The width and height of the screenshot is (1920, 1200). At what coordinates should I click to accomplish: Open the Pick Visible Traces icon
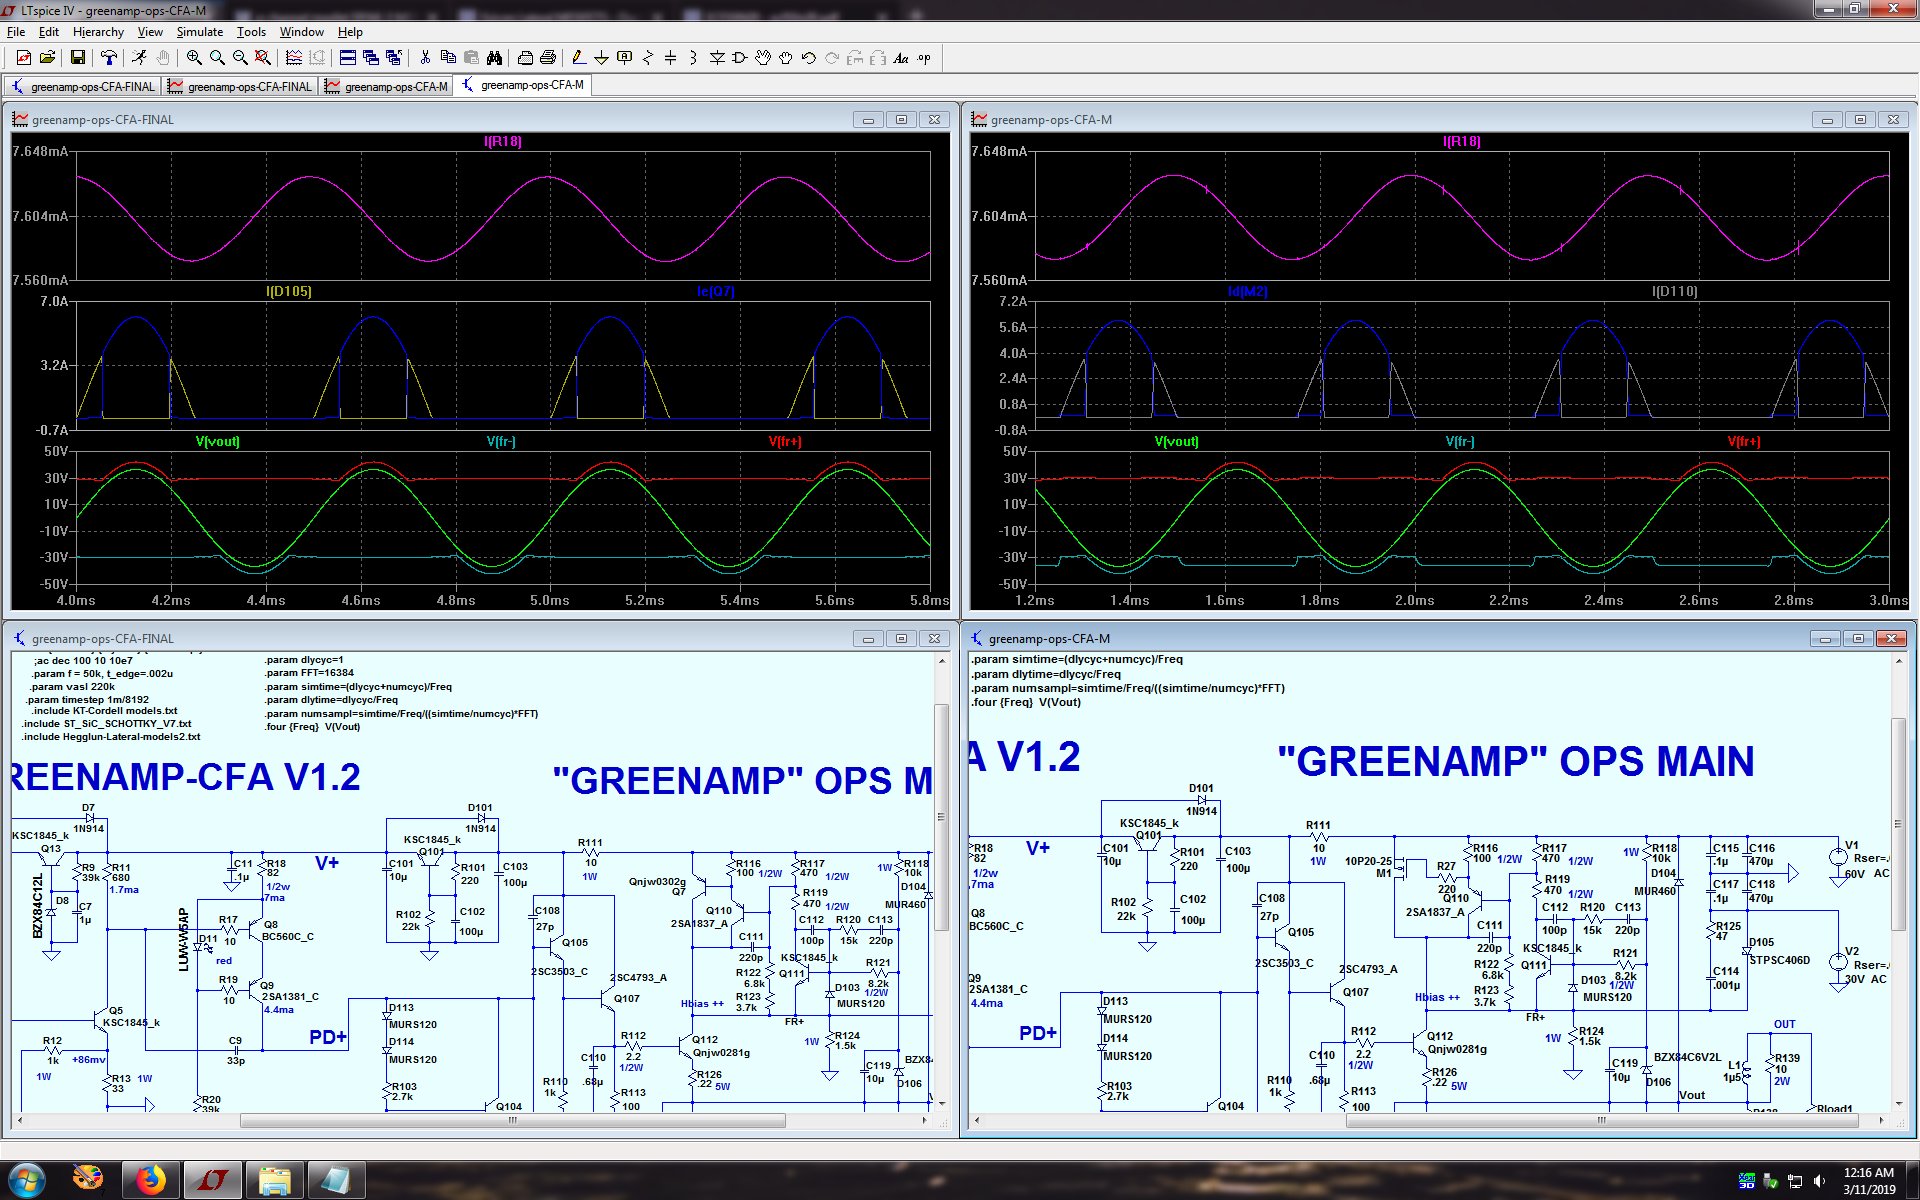[294, 58]
